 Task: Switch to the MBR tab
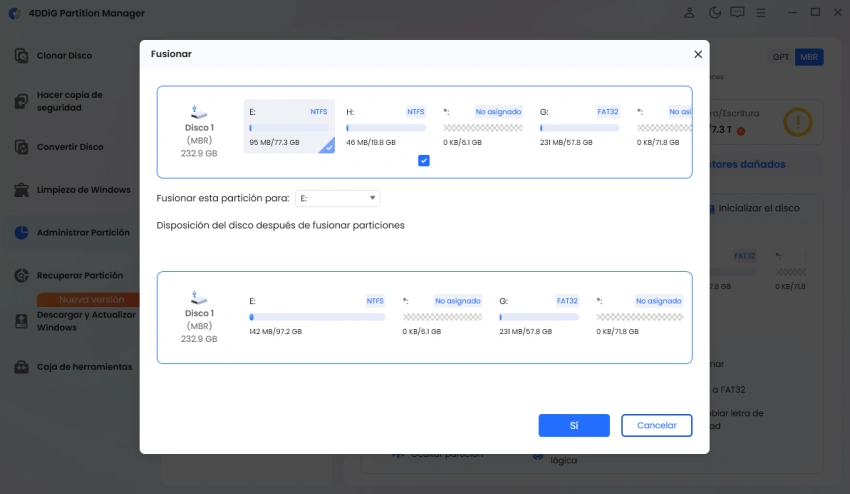click(809, 57)
